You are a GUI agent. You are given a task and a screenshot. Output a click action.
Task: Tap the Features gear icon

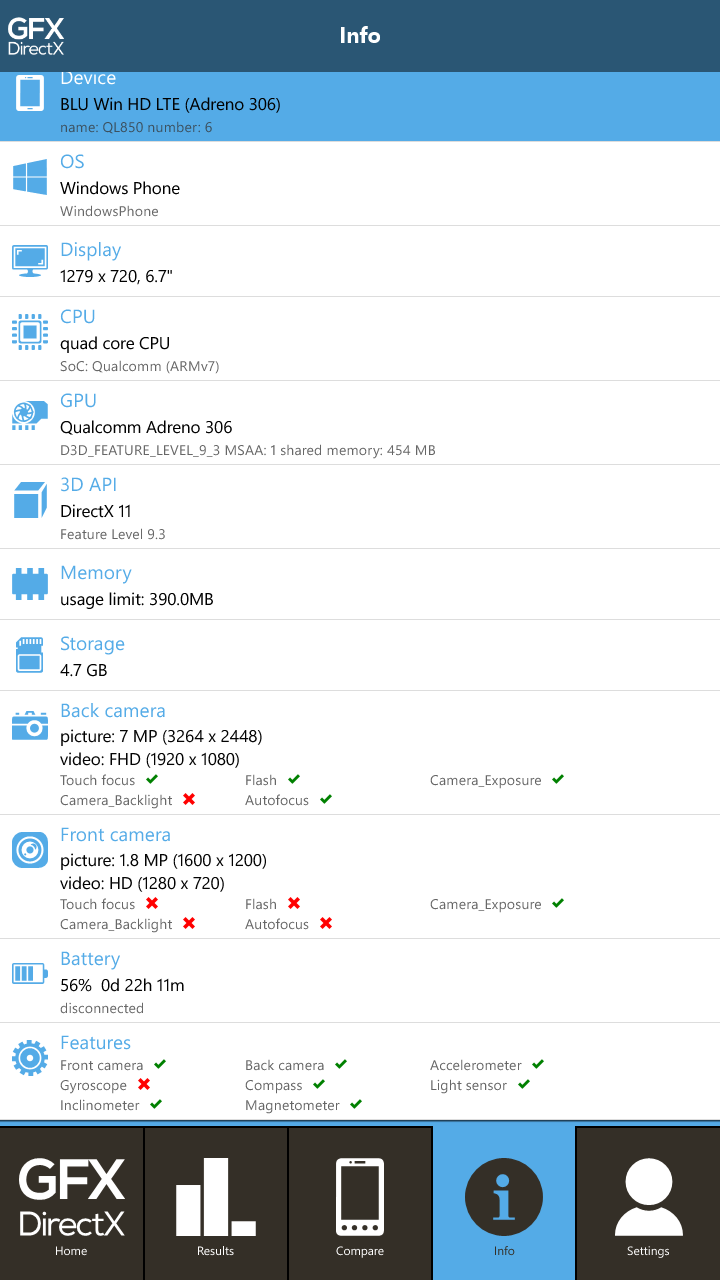30,1057
